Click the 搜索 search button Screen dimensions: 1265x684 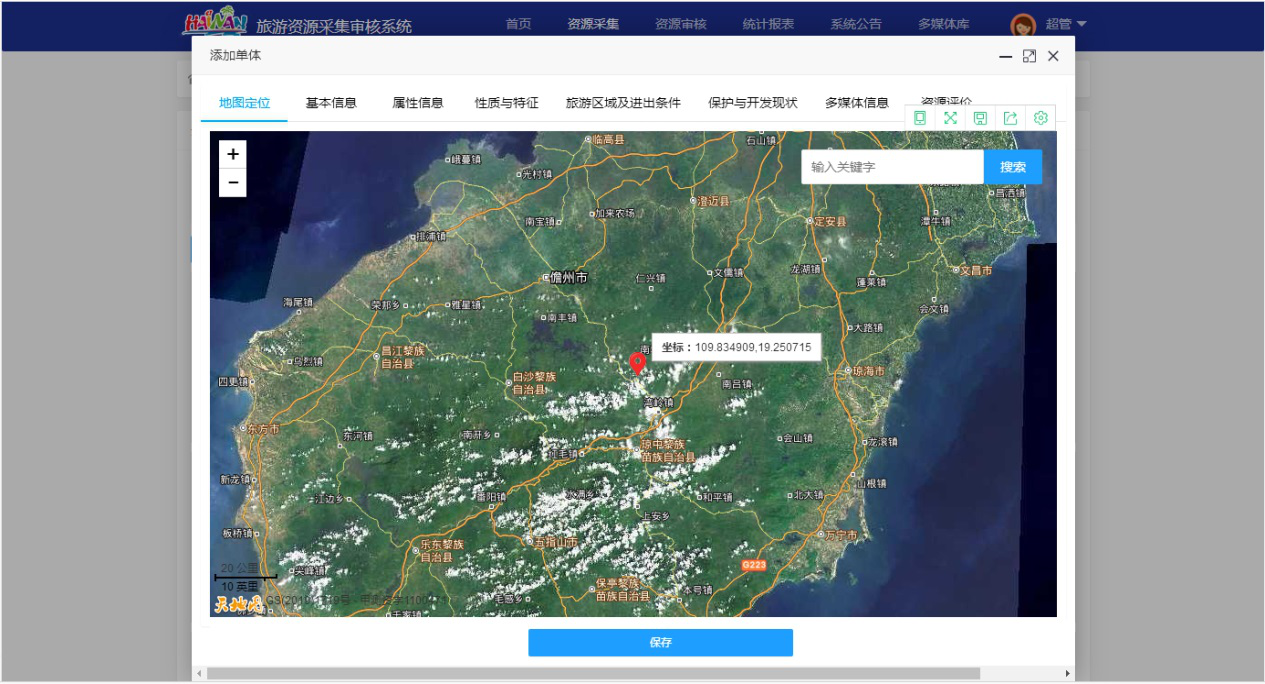1013,167
